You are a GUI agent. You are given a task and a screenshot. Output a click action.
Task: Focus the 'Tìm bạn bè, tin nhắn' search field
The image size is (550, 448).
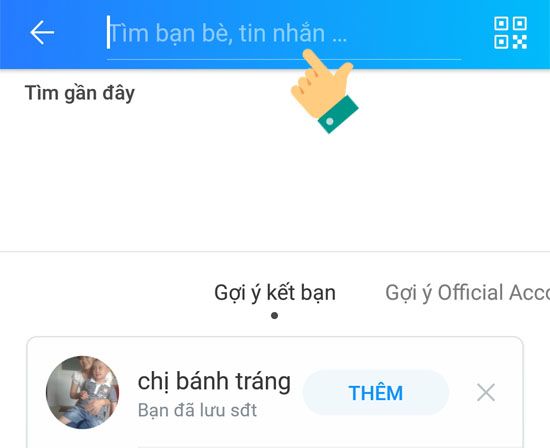[284, 34]
